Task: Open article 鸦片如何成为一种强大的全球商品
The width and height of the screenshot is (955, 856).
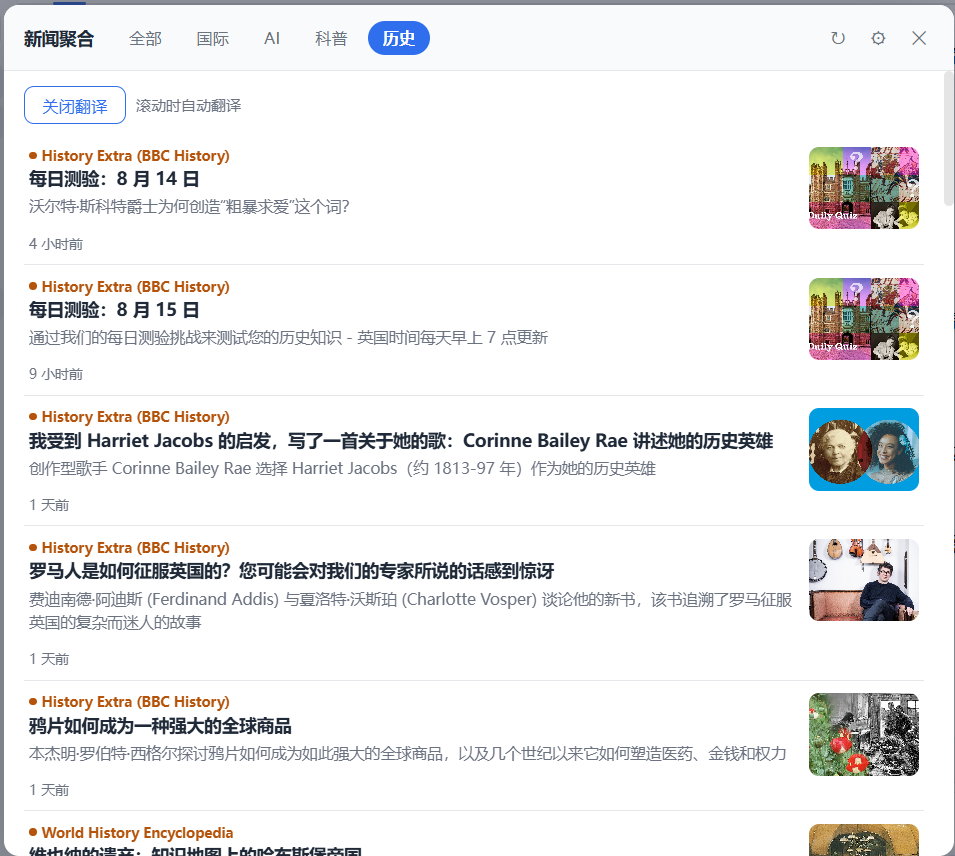Action: (160, 726)
